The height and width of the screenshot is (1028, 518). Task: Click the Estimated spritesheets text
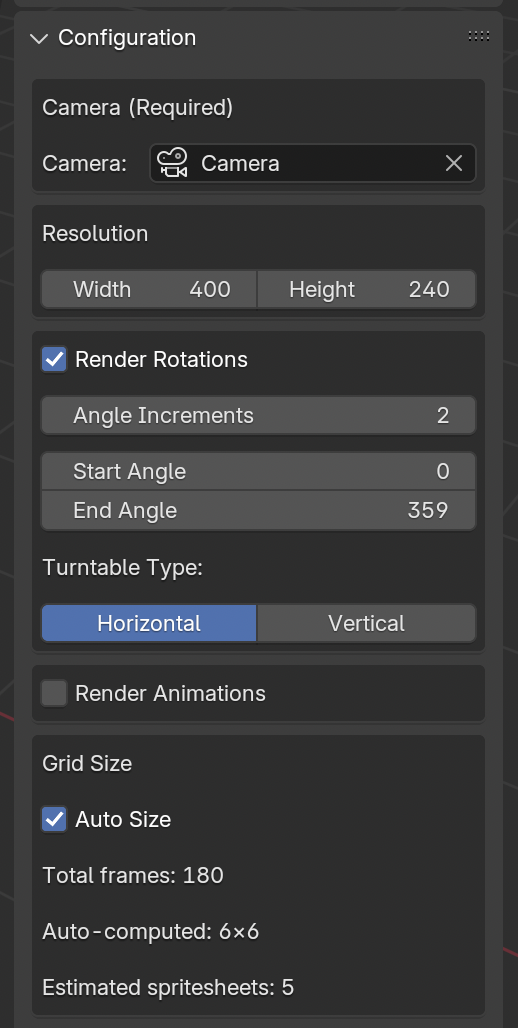169,987
